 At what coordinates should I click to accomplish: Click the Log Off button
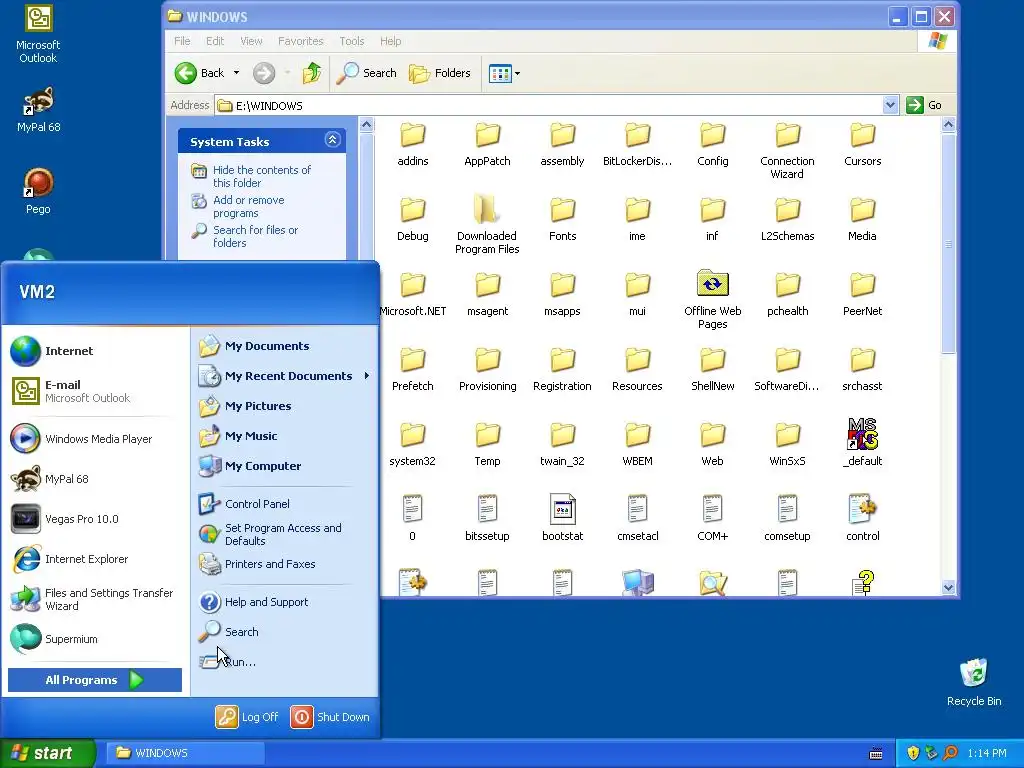pos(248,717)
